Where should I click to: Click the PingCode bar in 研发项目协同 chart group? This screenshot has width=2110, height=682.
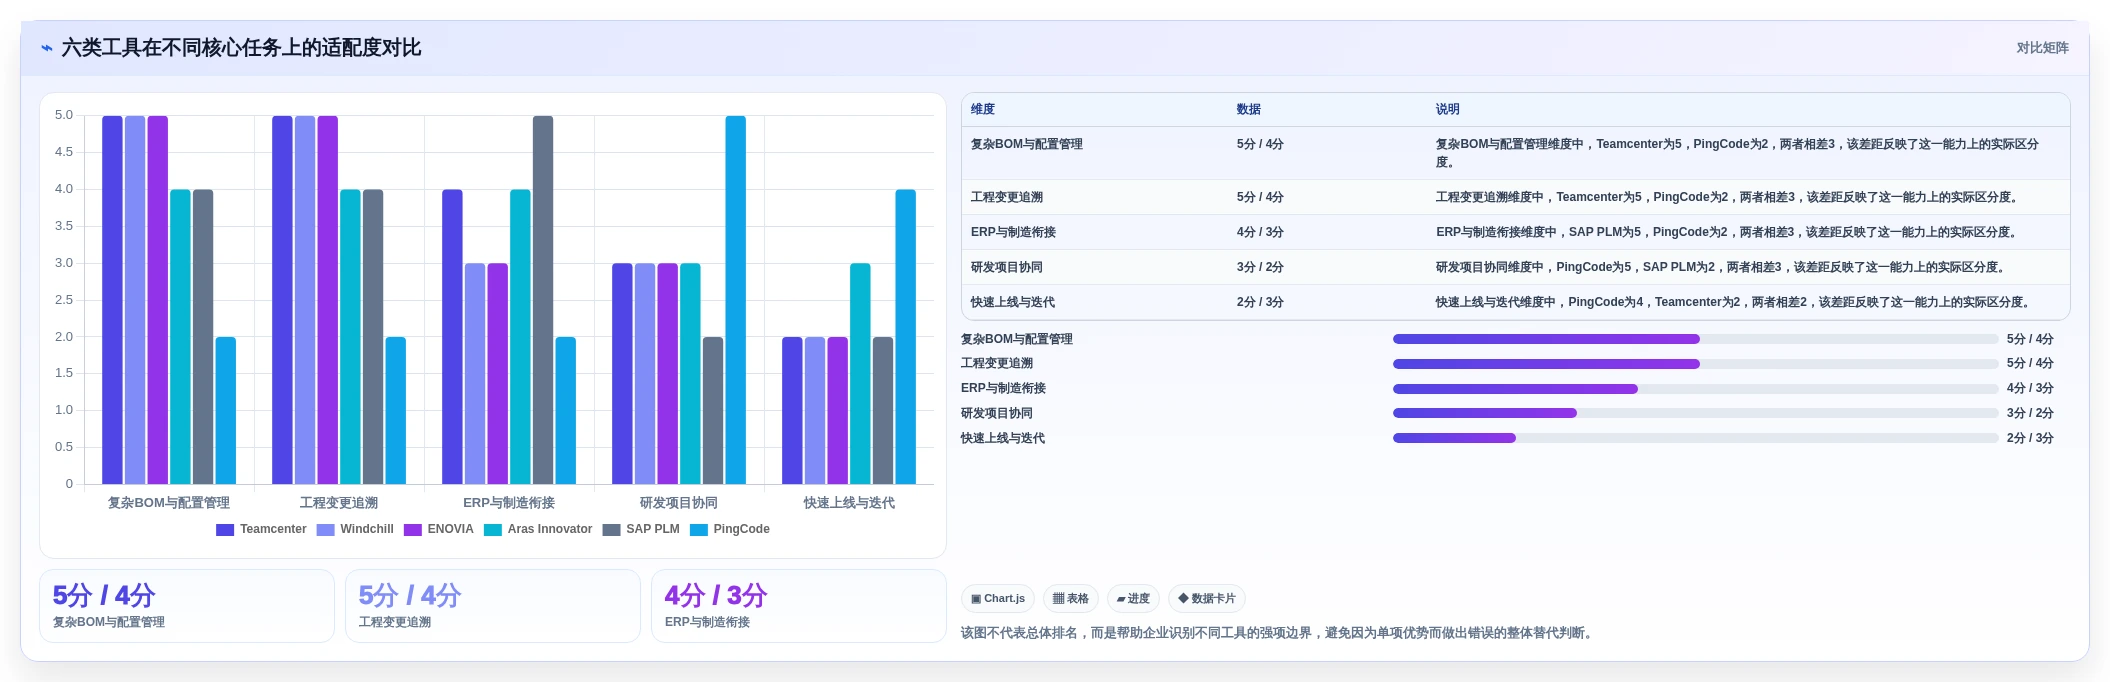[736, 300]
